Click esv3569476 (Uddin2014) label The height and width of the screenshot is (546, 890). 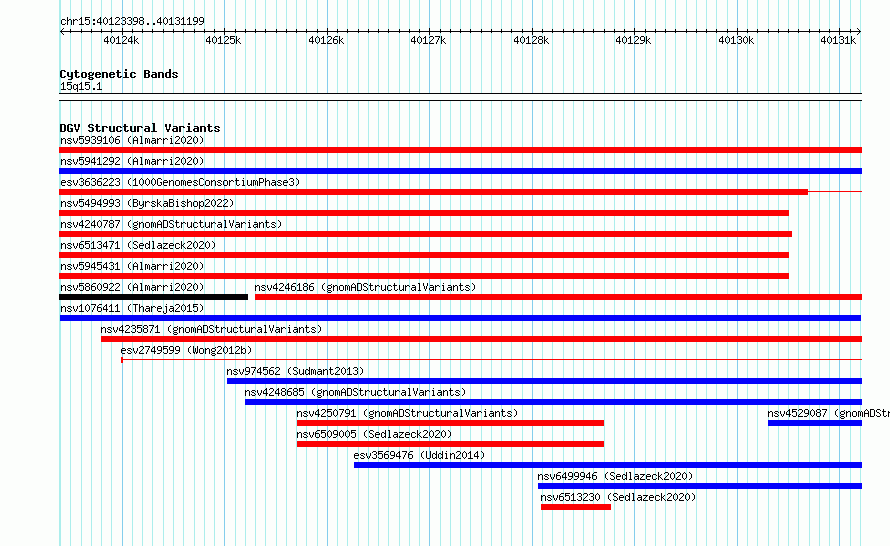[x=419, y=455]
